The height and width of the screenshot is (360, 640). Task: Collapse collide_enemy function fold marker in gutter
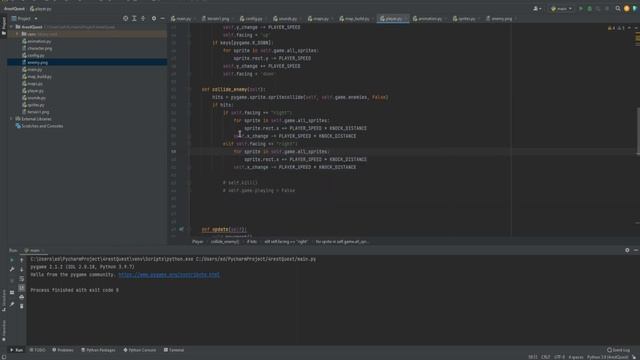coord(189,89)
